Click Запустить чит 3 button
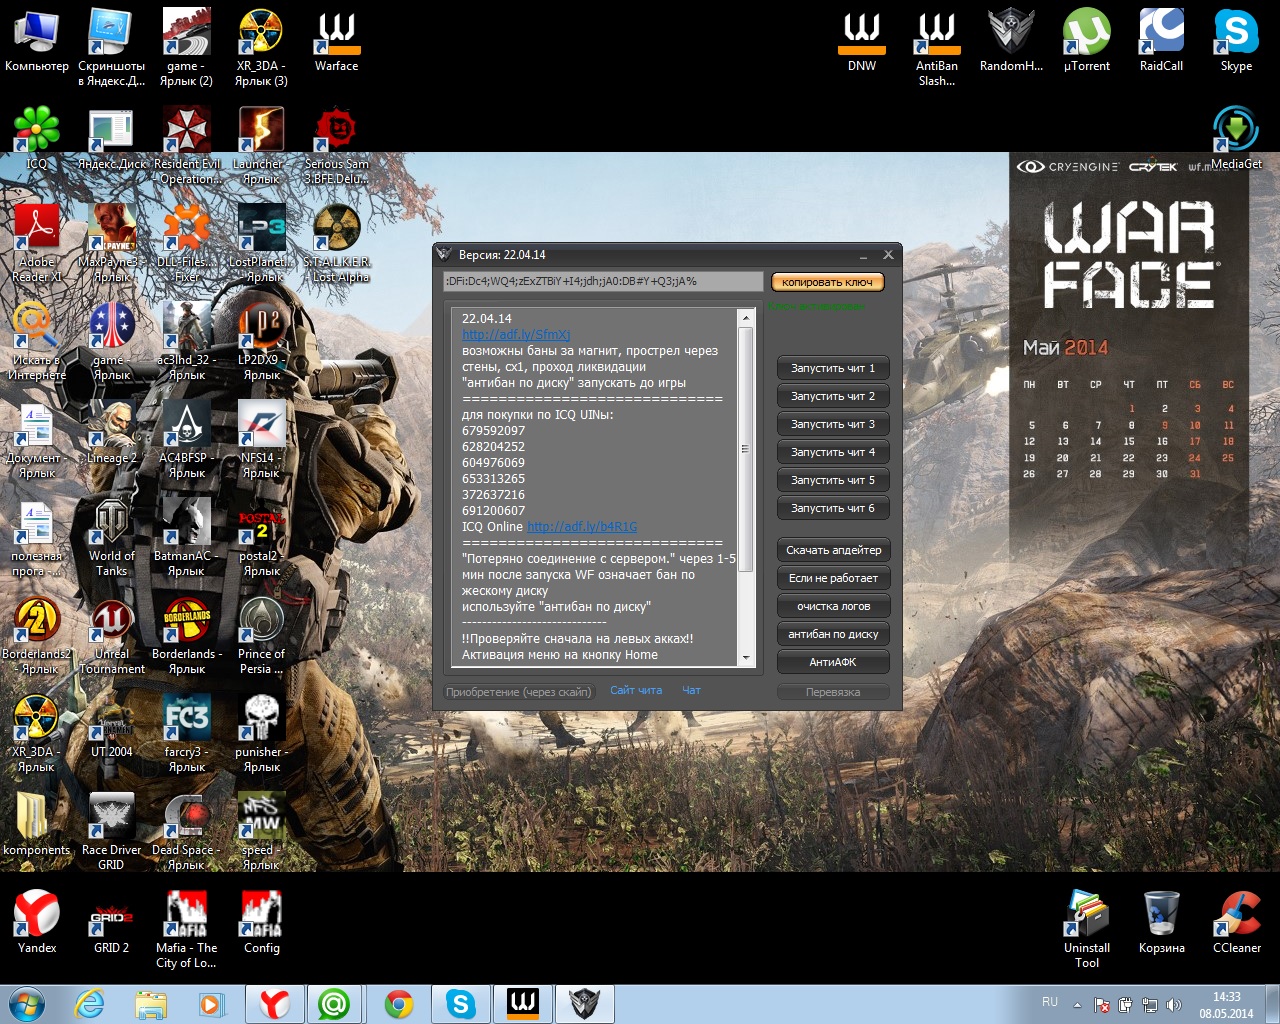1280x1024 pixels. click(833, 424)
